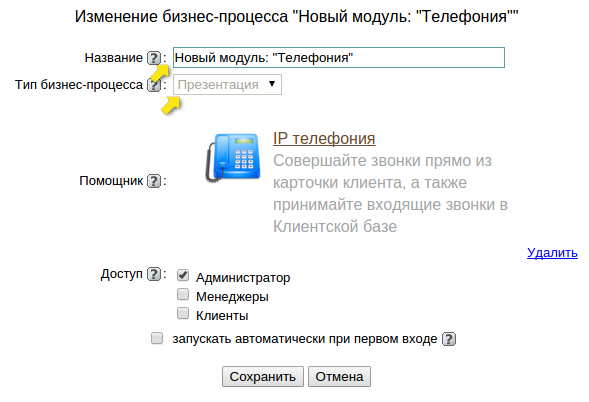The height and width of the screenshot is (402, 589).
Task: Click the help icon beside Название
Action: [x=154, y=58]
